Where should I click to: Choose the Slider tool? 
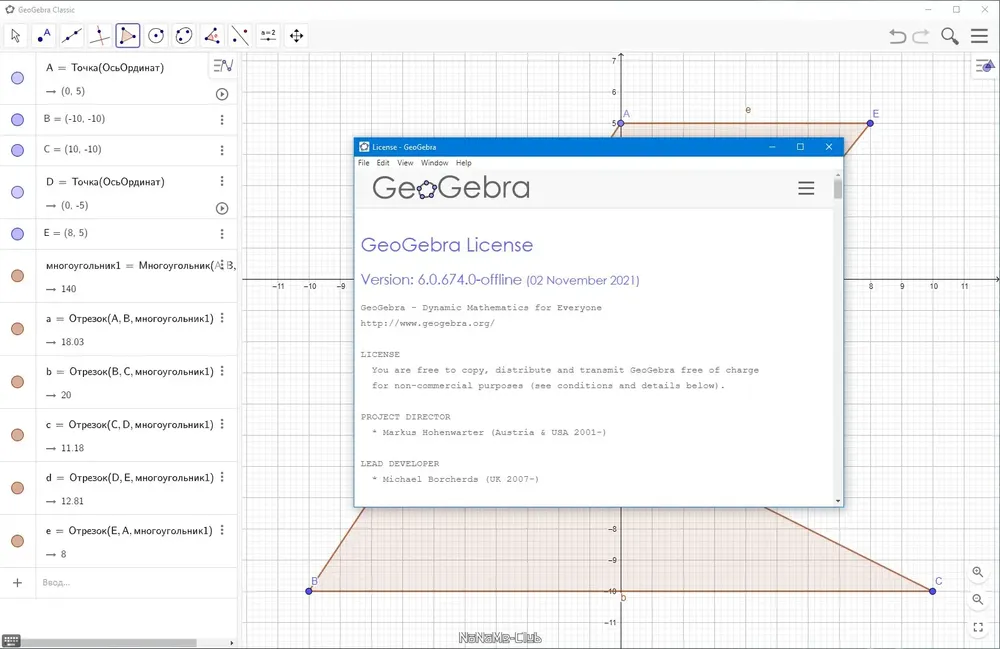pos(268,36)
